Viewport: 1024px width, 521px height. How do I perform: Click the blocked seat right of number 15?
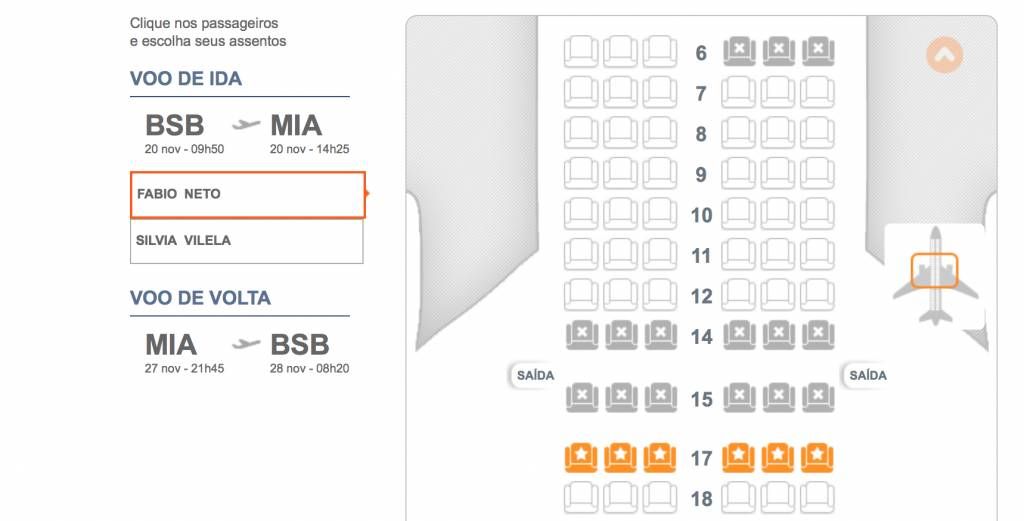(x=739, y=398)
